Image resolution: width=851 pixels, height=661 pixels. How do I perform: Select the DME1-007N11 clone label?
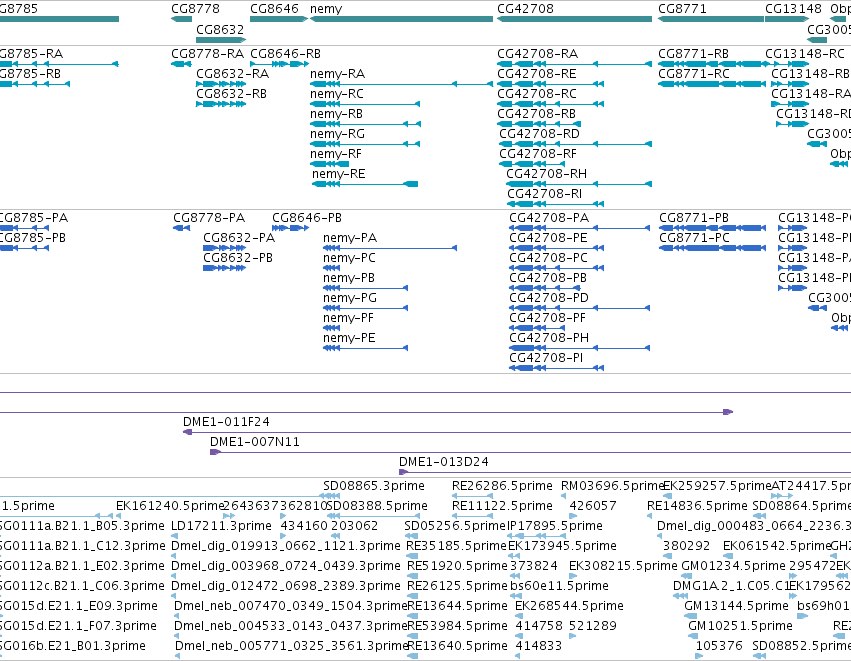255,442
